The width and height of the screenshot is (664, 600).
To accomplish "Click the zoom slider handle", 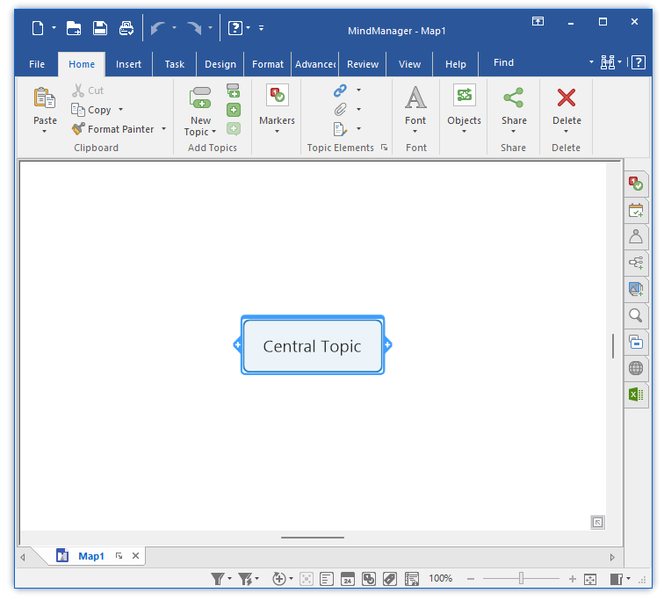I will (521, 578).
